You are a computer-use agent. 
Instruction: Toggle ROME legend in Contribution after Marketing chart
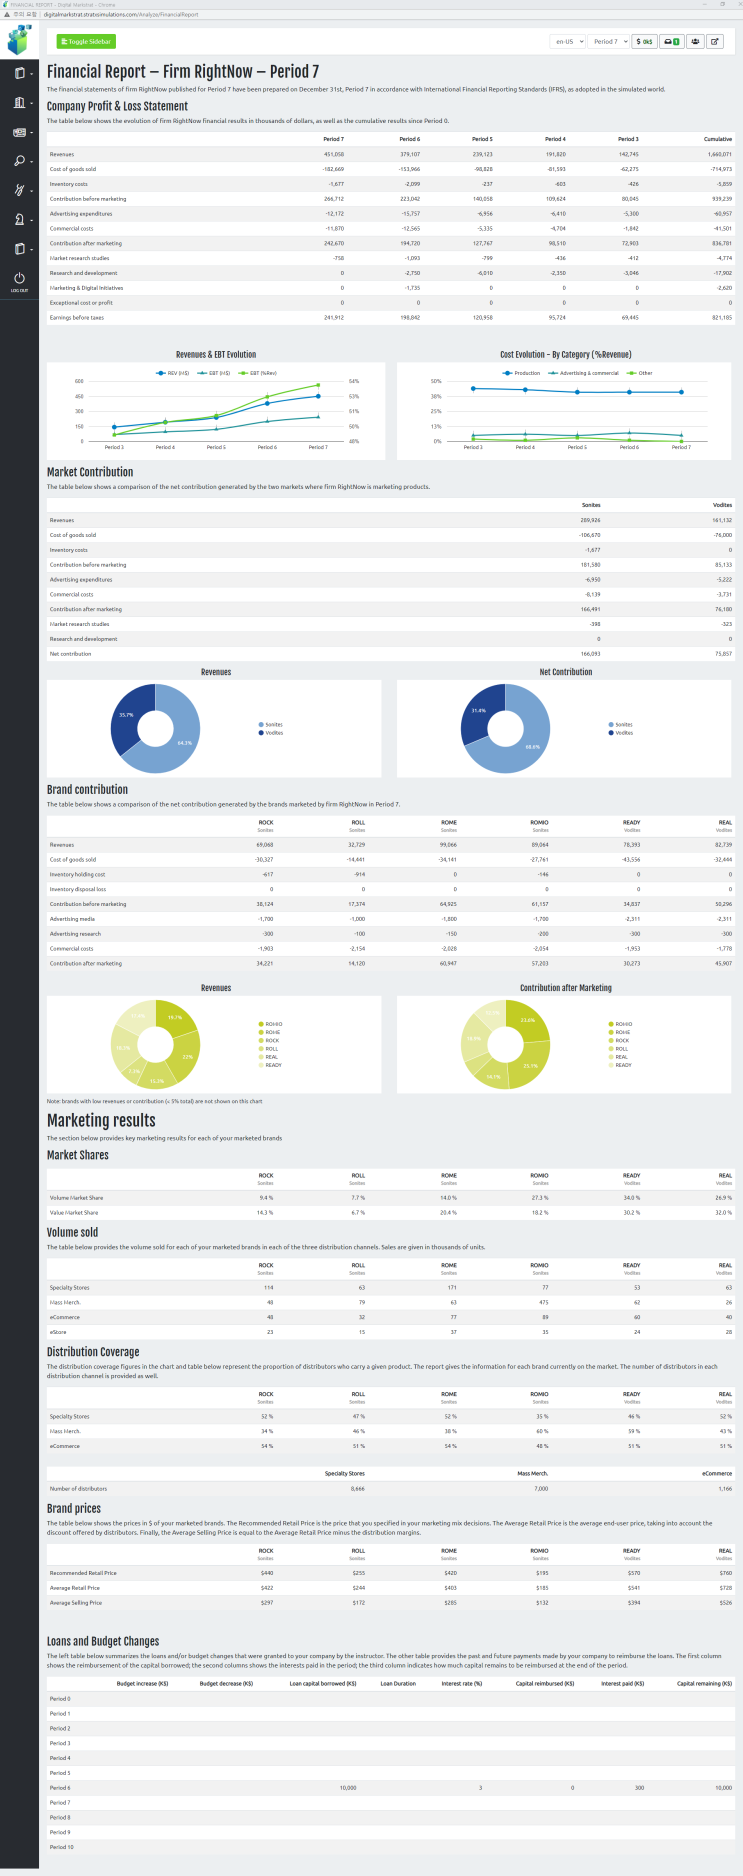point(619,1032)
